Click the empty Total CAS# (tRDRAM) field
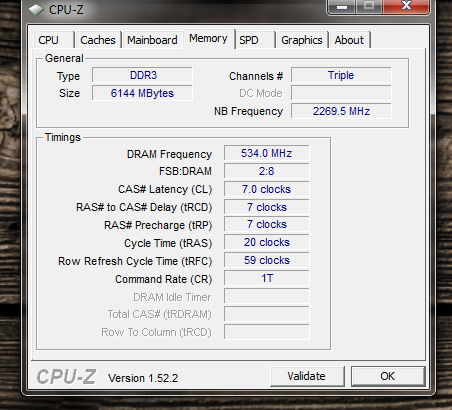Image resolution: width=452 pixels, height=410 pixels. (267, 315)
